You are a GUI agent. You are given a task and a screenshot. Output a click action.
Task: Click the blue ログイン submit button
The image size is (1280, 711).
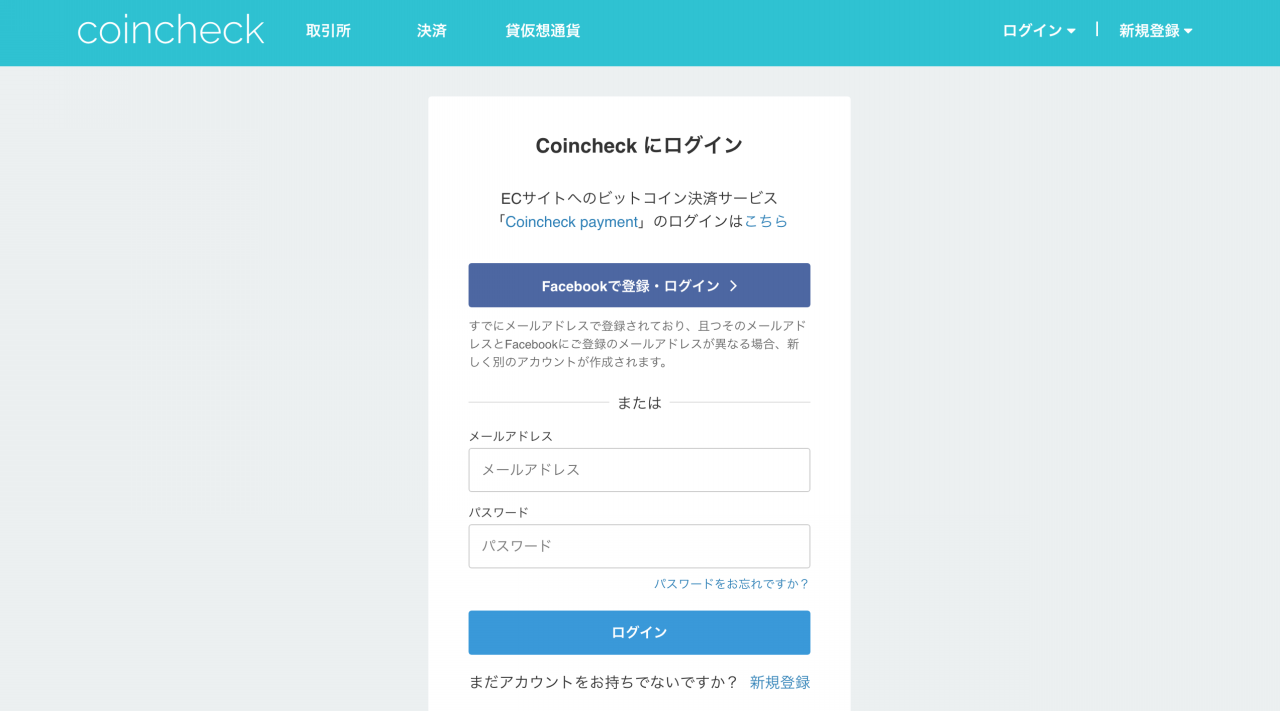tap(639, 633)
